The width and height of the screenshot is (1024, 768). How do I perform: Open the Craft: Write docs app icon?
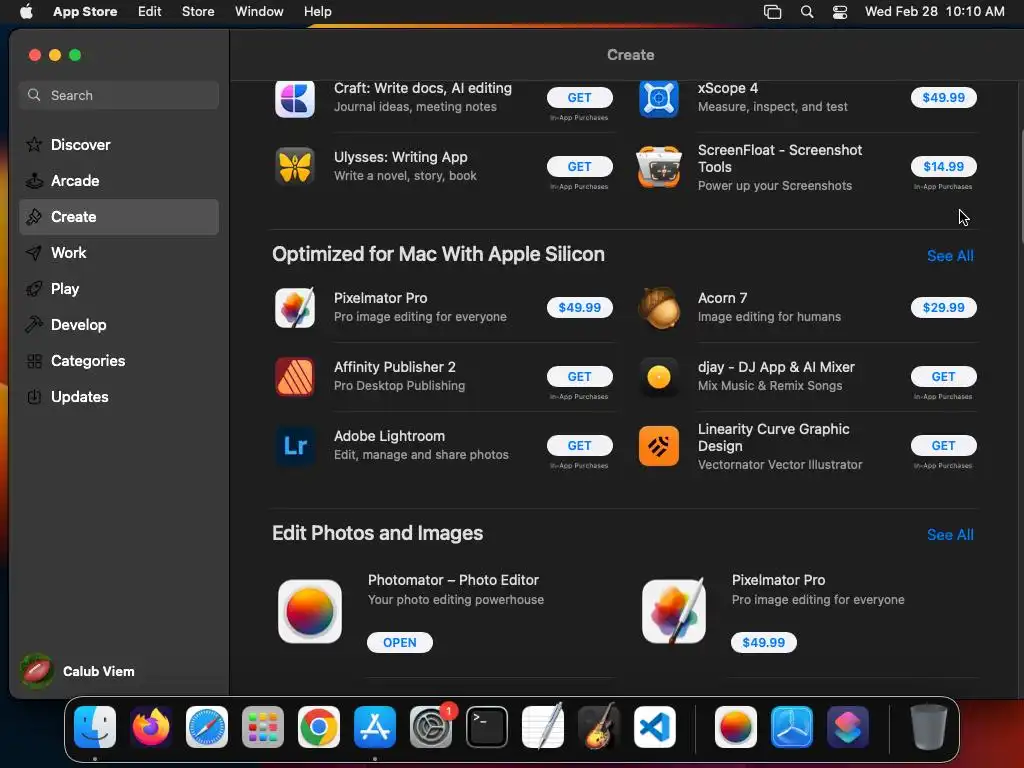click(295, 99)
